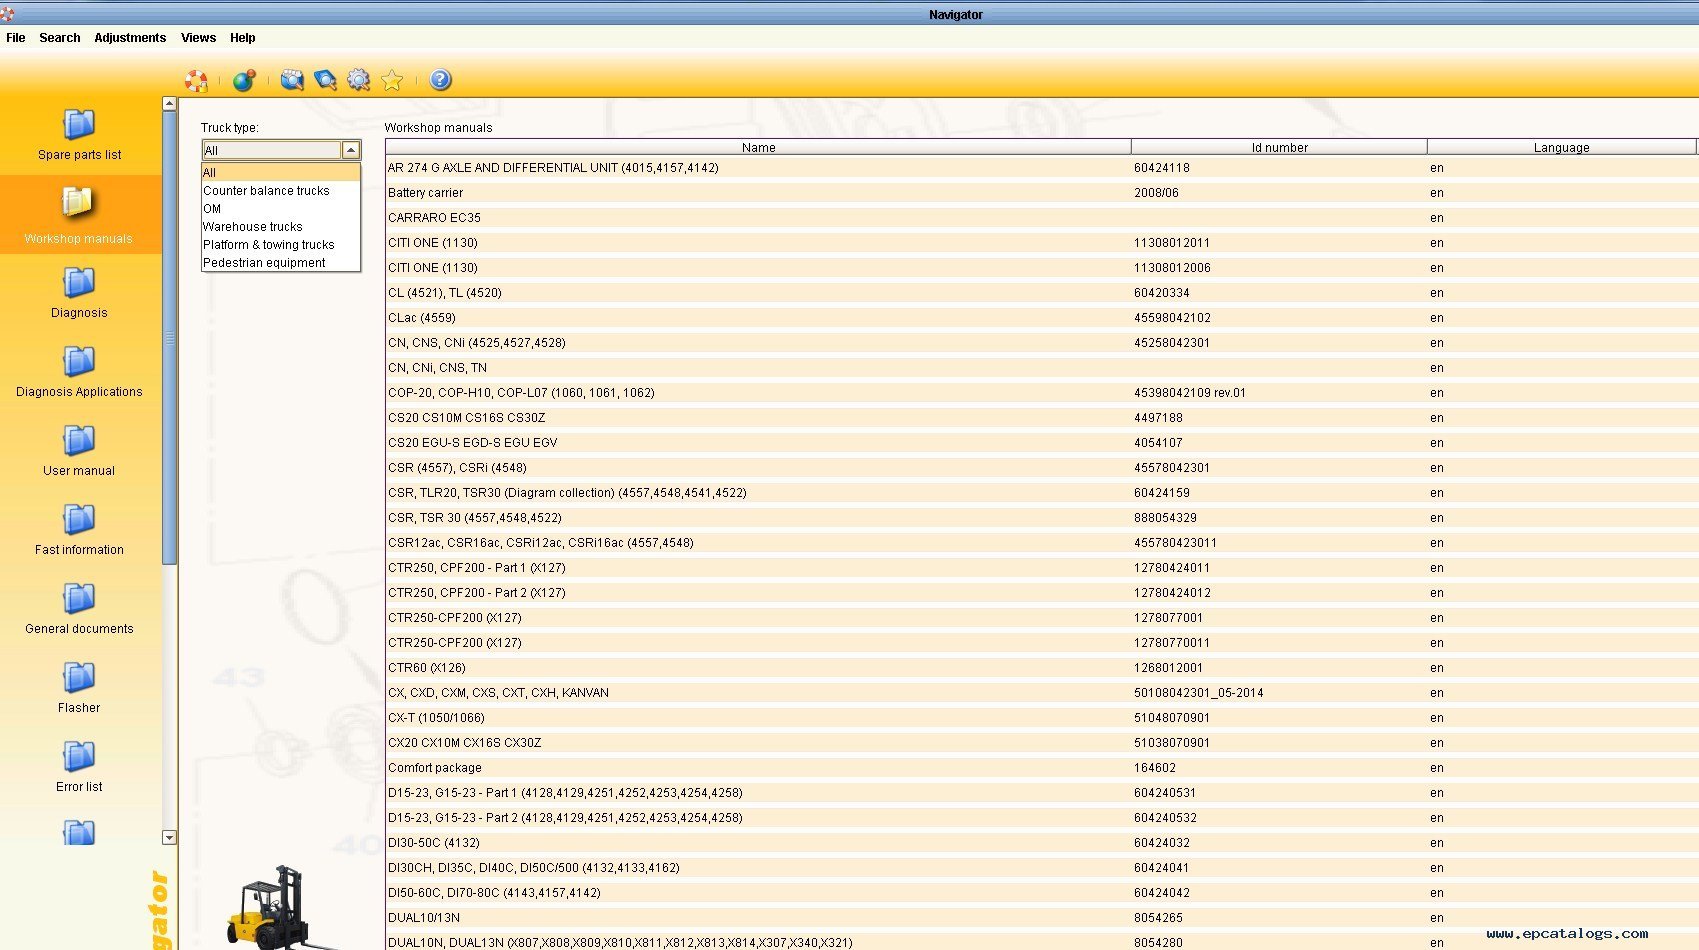1699x950 pixels.
Task: Open the 'CLac (4559)' manual row
Action: click(x=1041, y=318)
